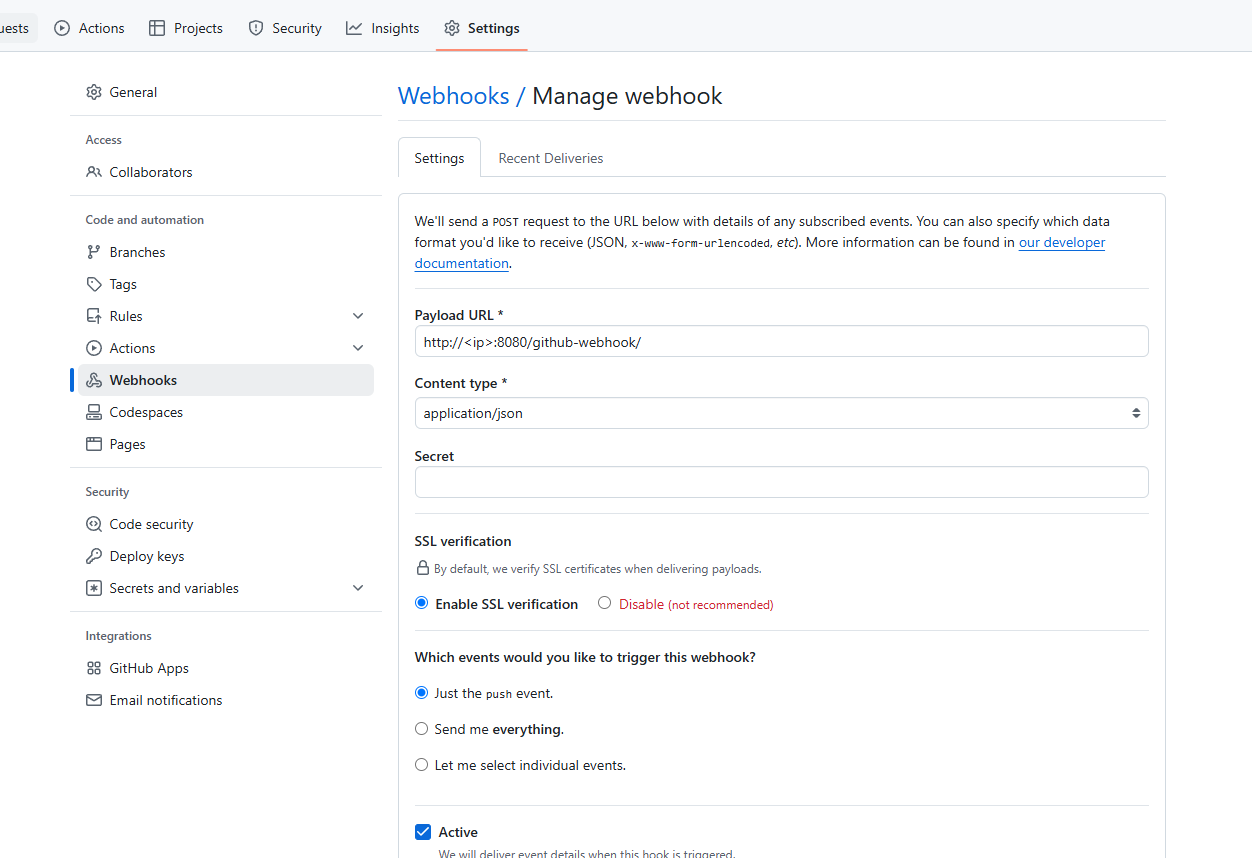
Task: Click the Deploy keys key icon
Action: pos(94,556)
